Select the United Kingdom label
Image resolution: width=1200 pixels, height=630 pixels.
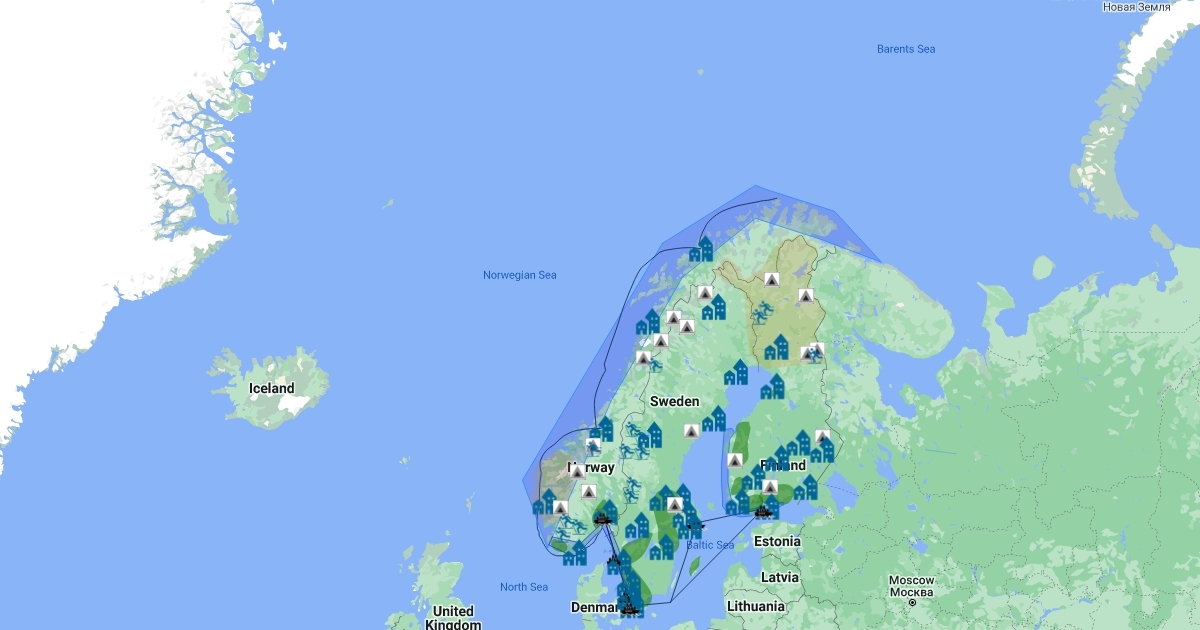click(453, 617)
